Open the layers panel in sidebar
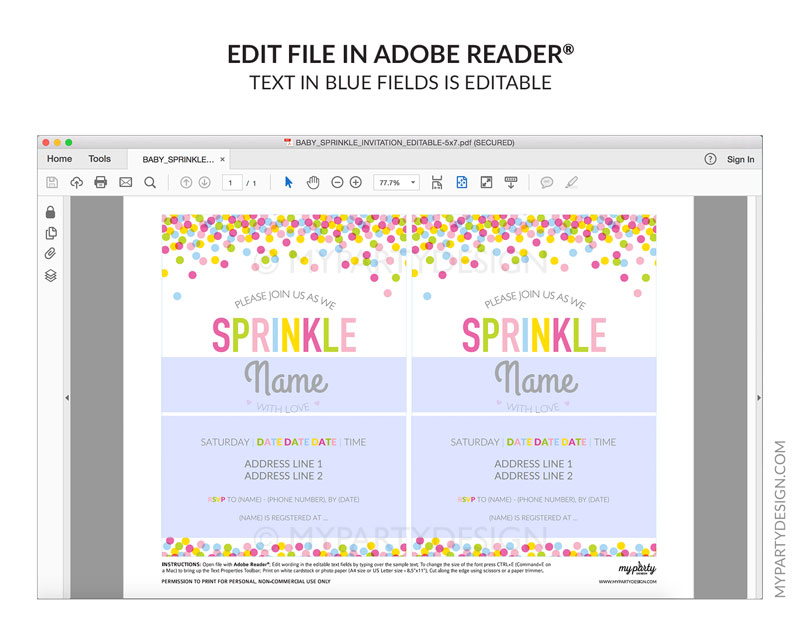Image resolution: width=800 pixels, height=637 pixels. click(51, 276)
